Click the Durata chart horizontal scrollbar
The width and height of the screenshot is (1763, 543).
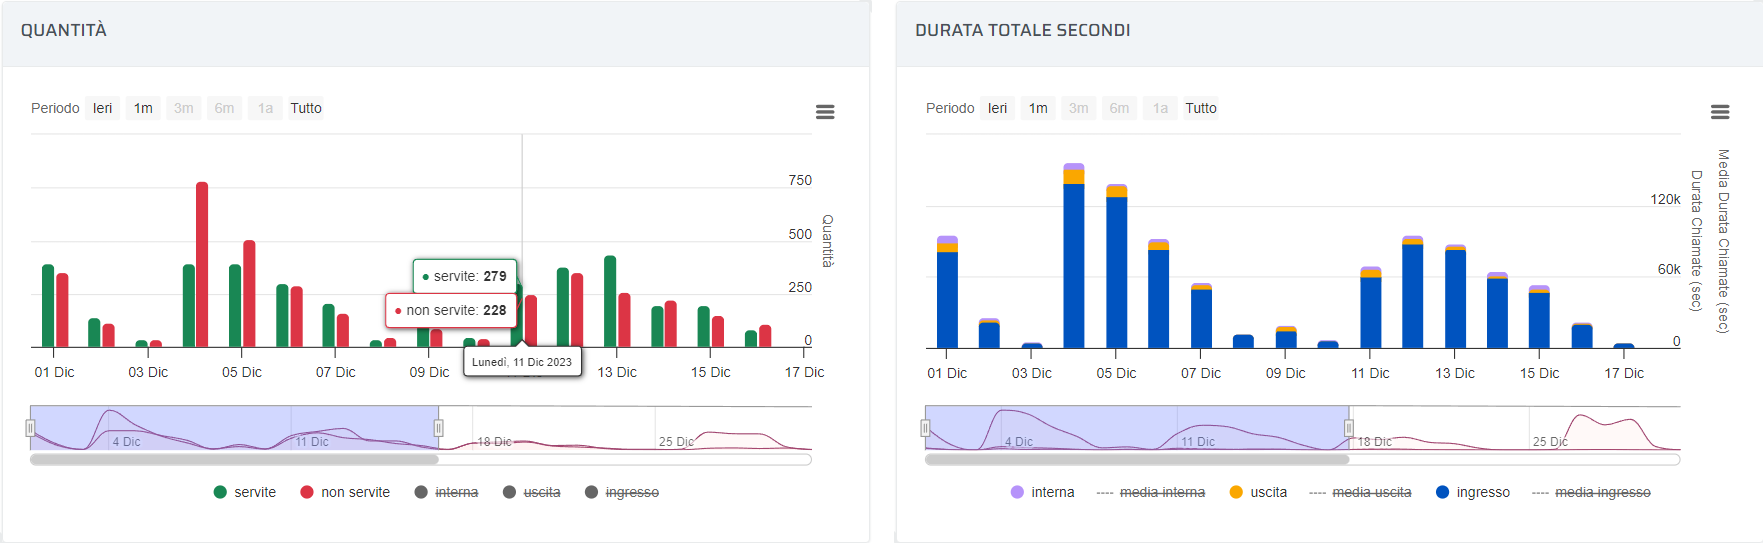pyautogui.click(x=1136, y=460)
